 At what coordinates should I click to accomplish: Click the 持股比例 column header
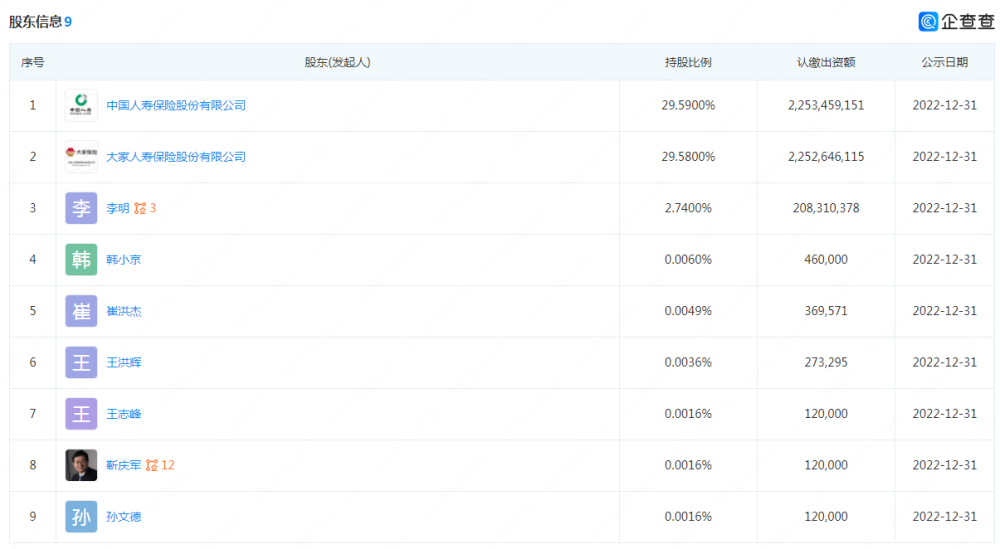[x=688, y=62]
